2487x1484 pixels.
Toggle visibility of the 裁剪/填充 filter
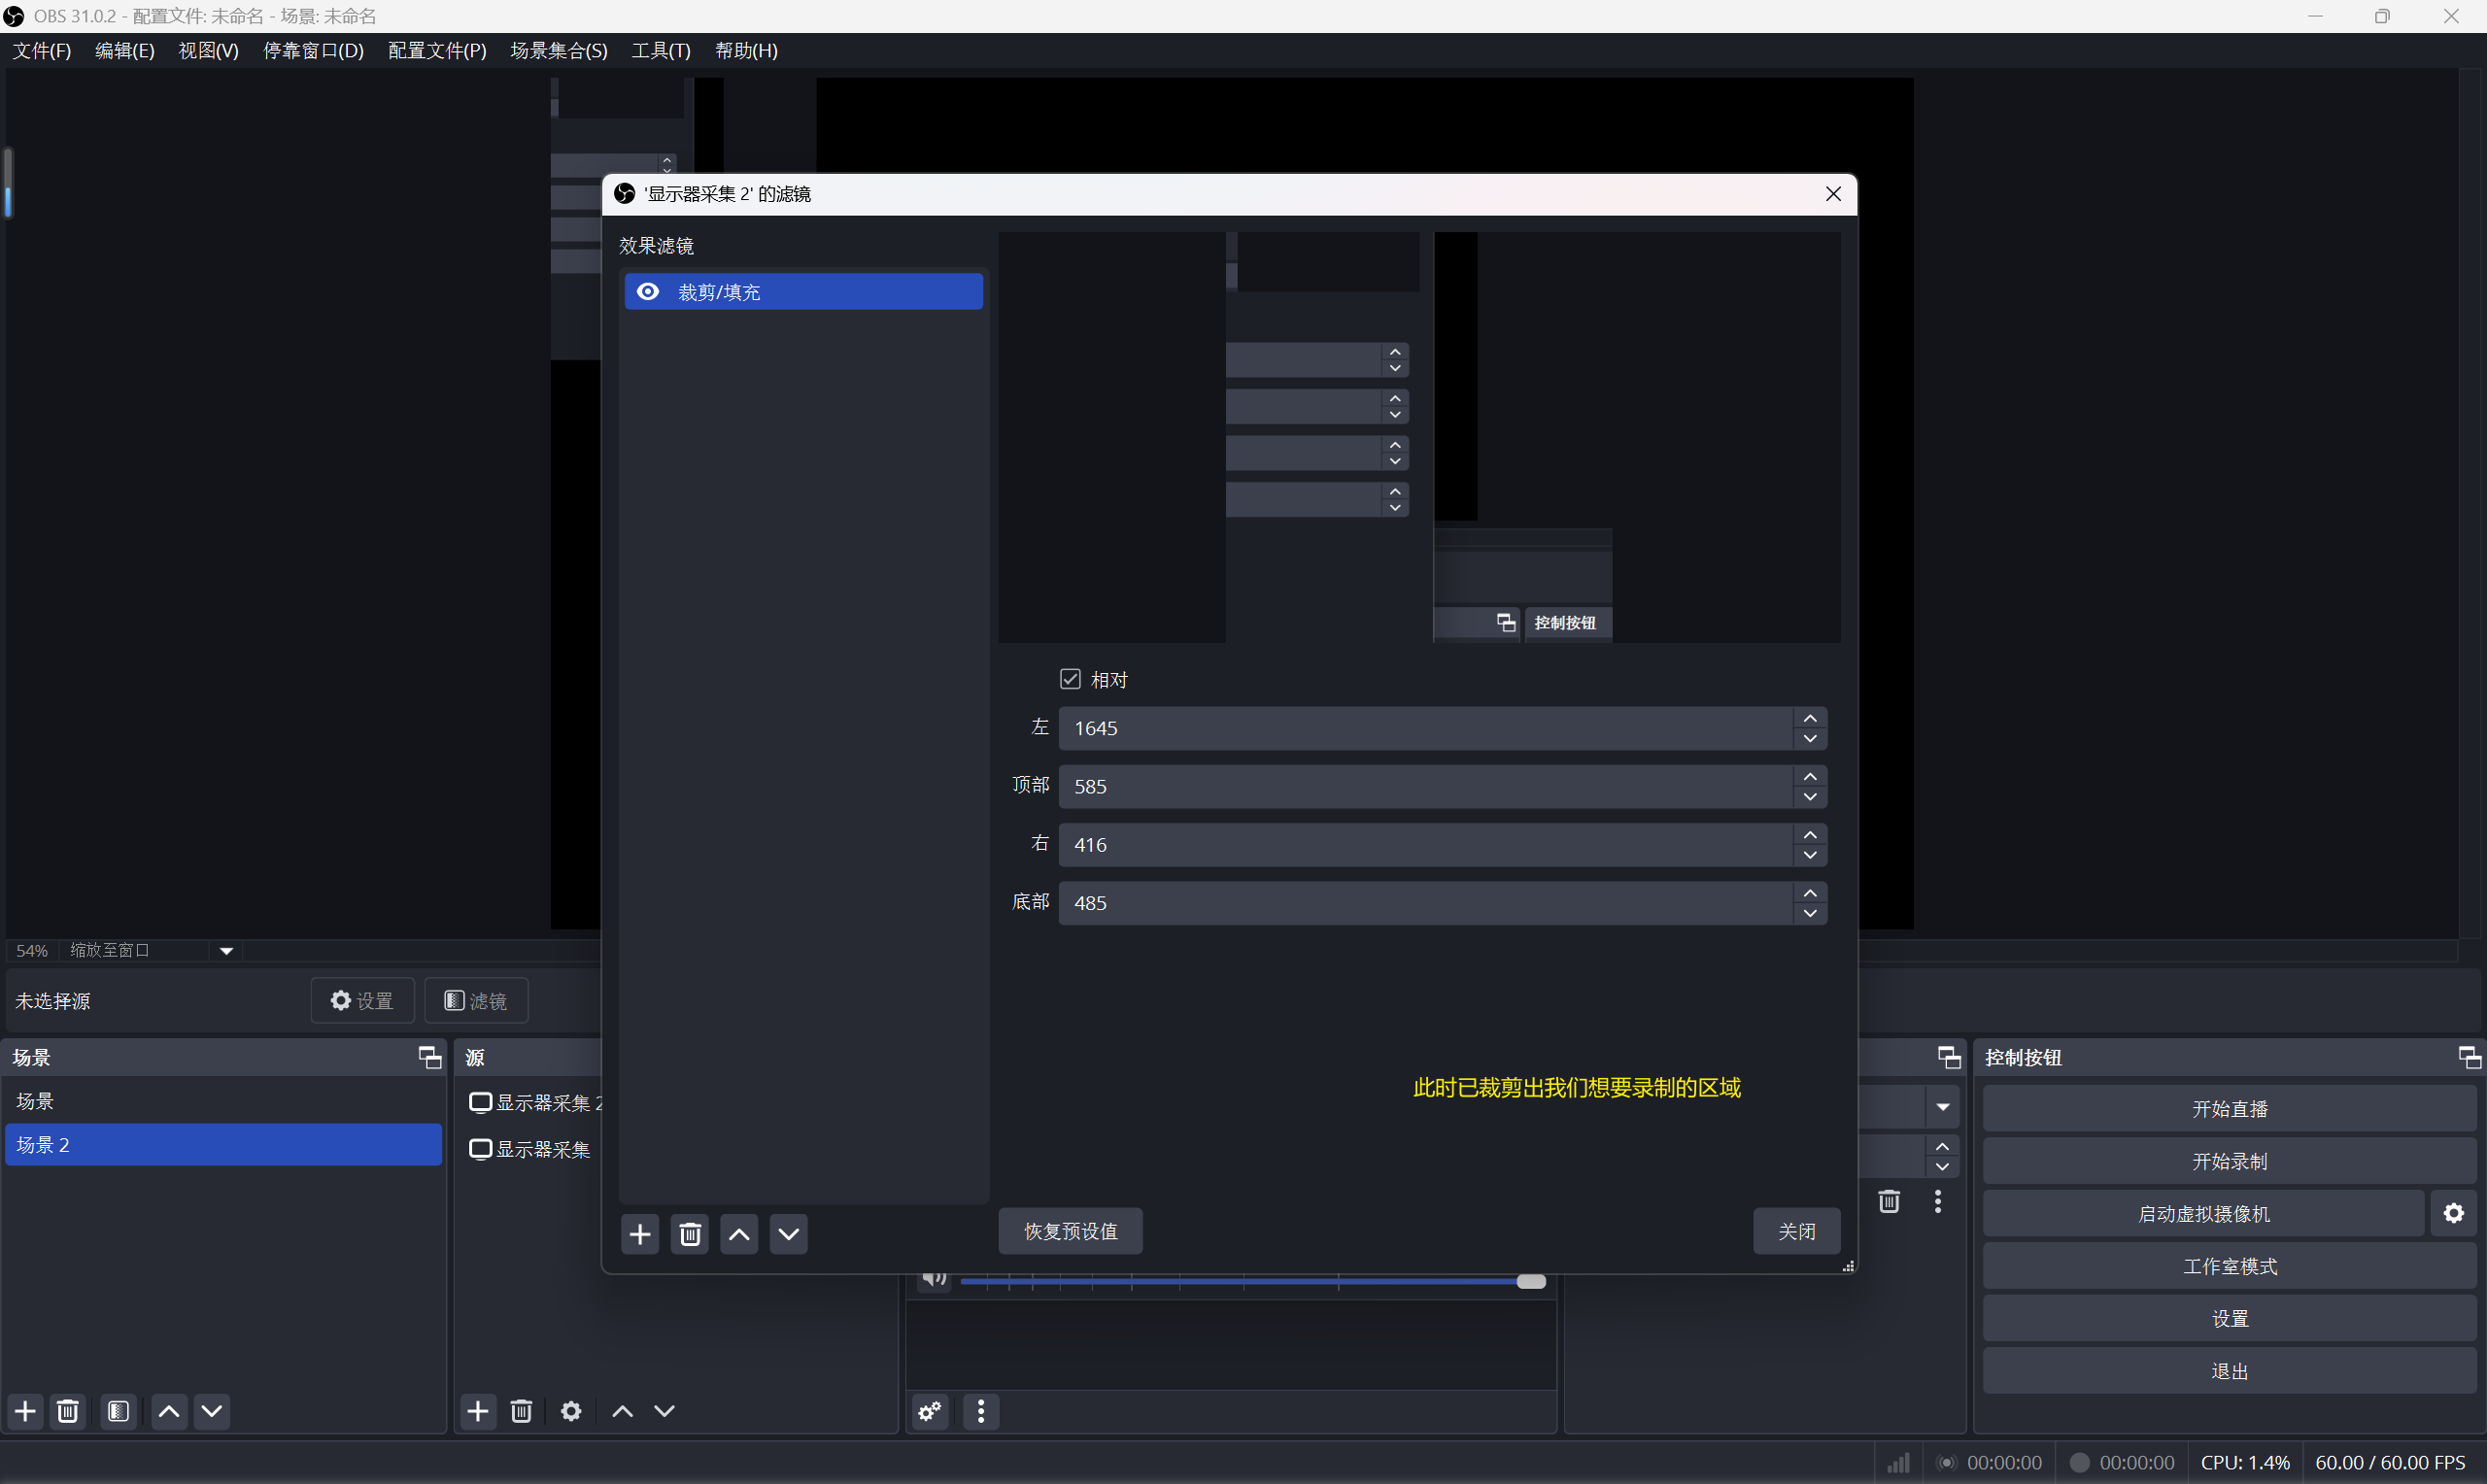(647, 291)
